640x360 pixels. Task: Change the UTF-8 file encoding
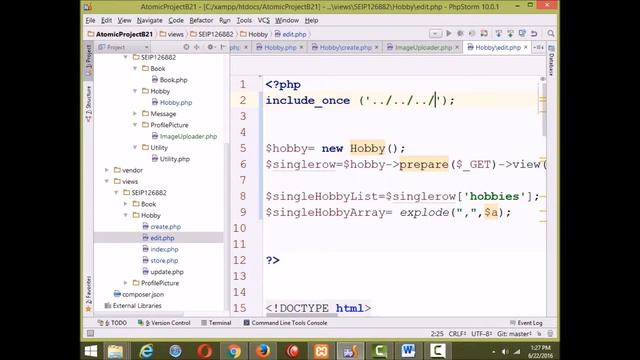pyautogui.click(x=482, y=334)
